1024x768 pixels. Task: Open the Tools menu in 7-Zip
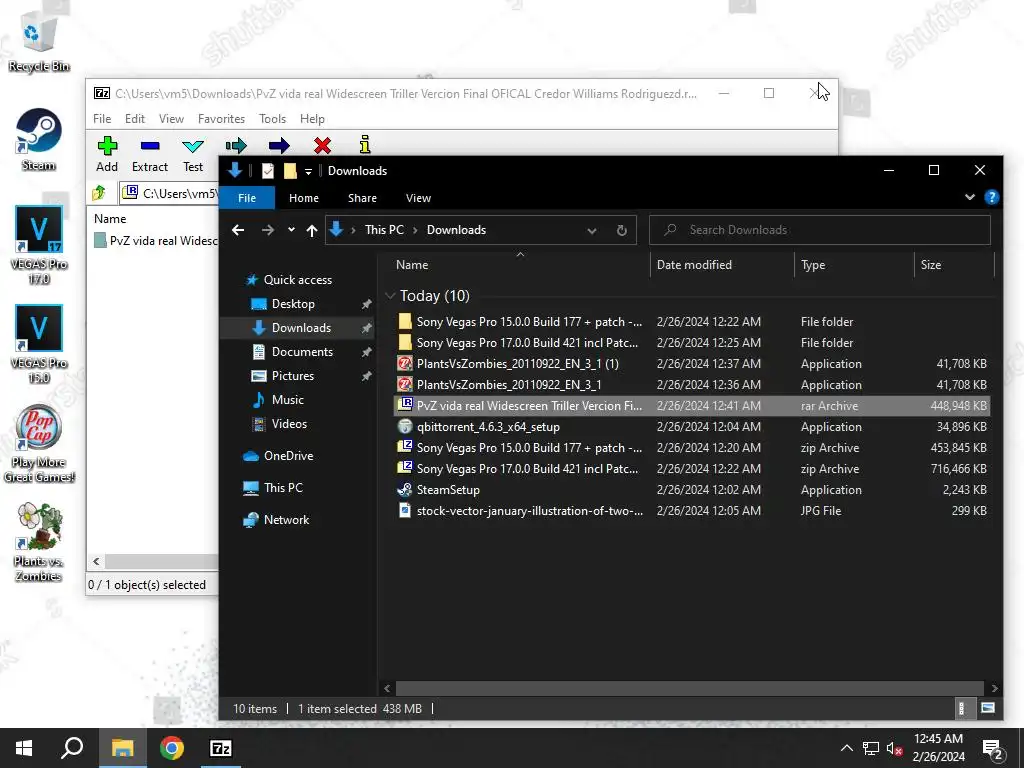click(272, 119)
